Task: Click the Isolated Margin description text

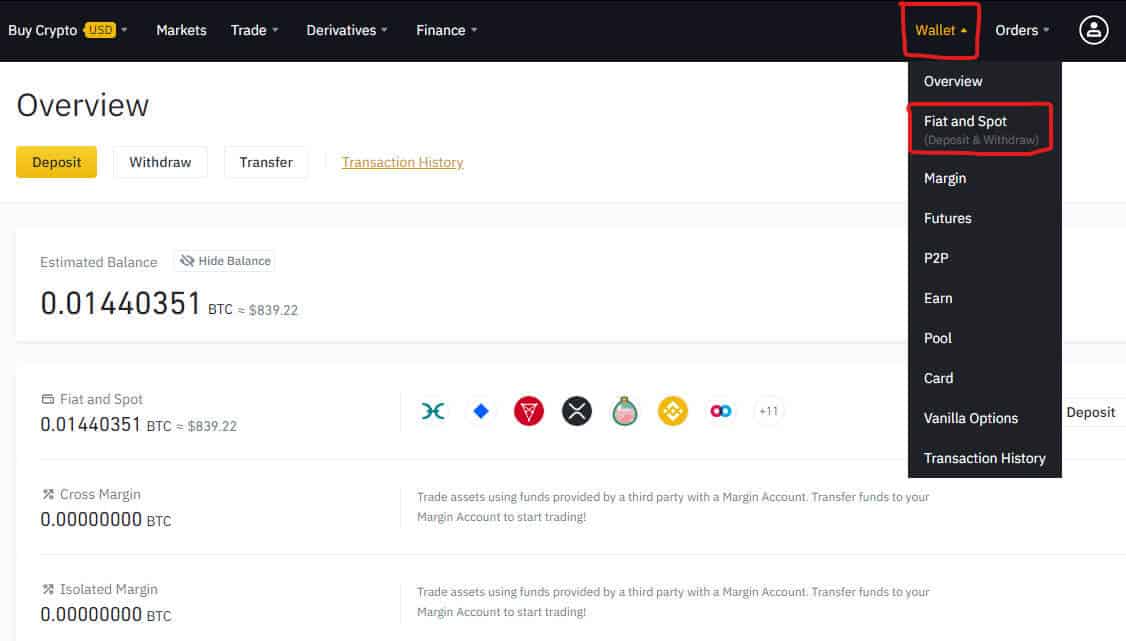Action: pos(673,602)
